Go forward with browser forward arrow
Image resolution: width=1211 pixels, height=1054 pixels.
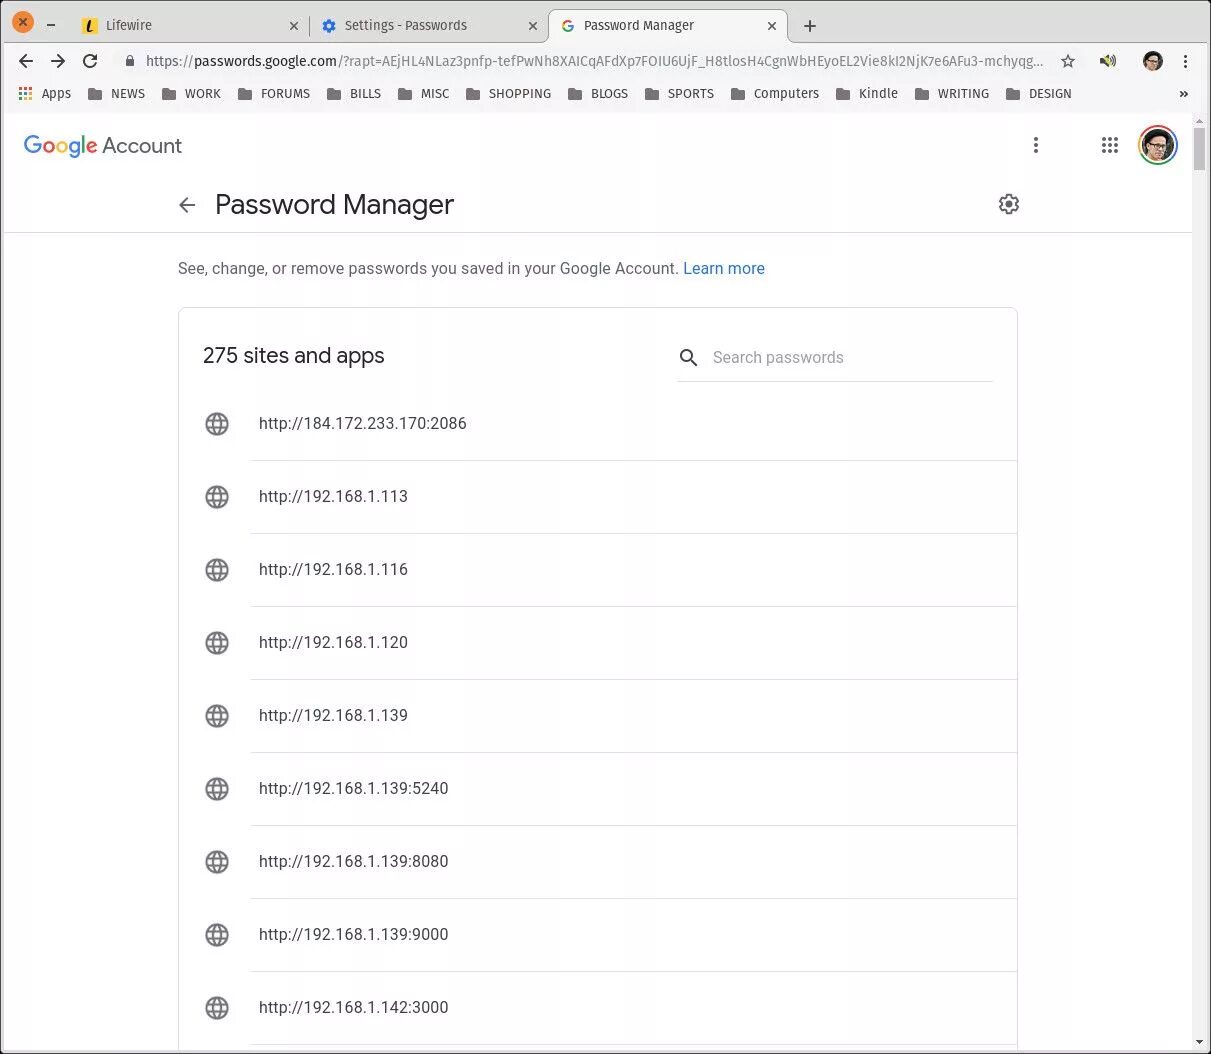tap(58, 61)
